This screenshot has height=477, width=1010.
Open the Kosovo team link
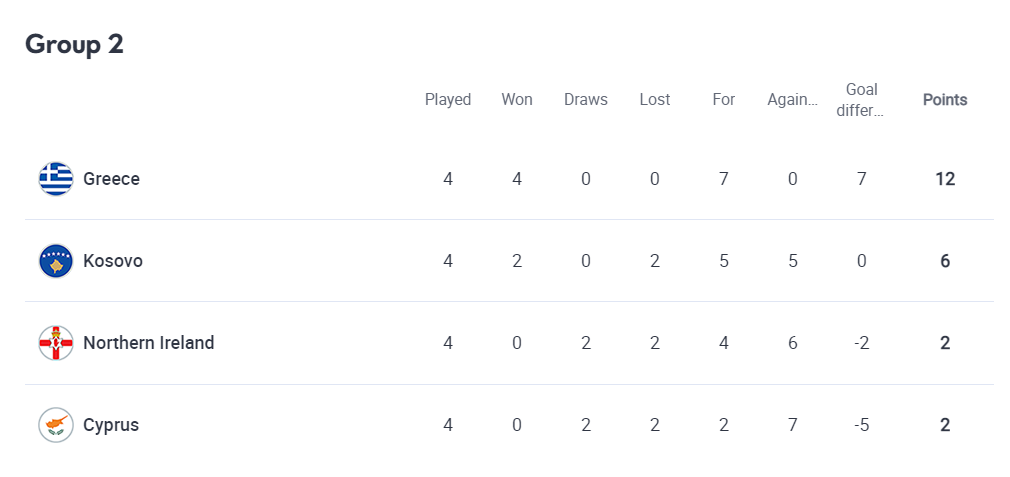[113, 261]
